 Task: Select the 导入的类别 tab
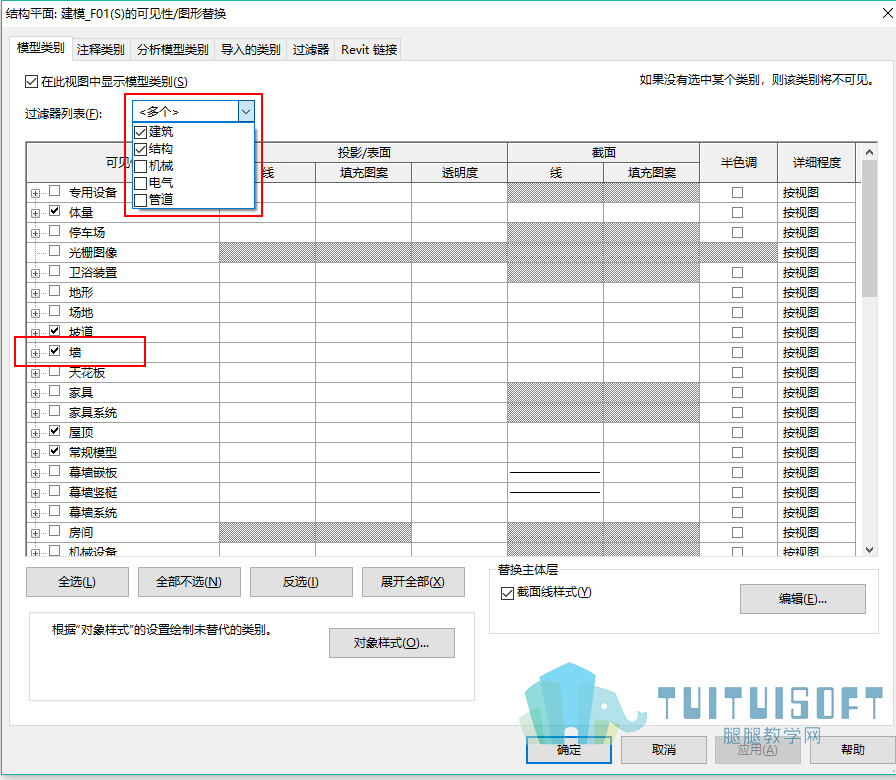(x=250, y=50)
